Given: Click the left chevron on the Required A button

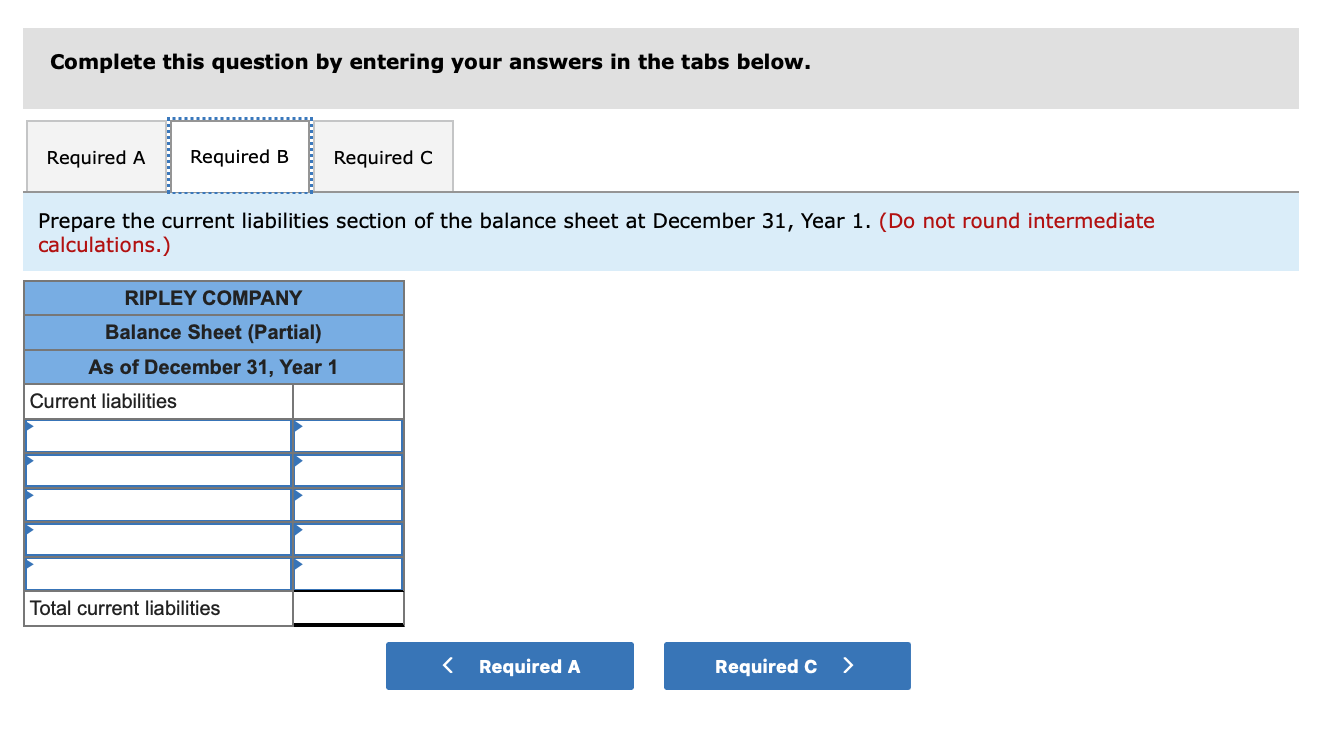Looking at the screenshot, I should pyautogui.click(x=449, y=666).
